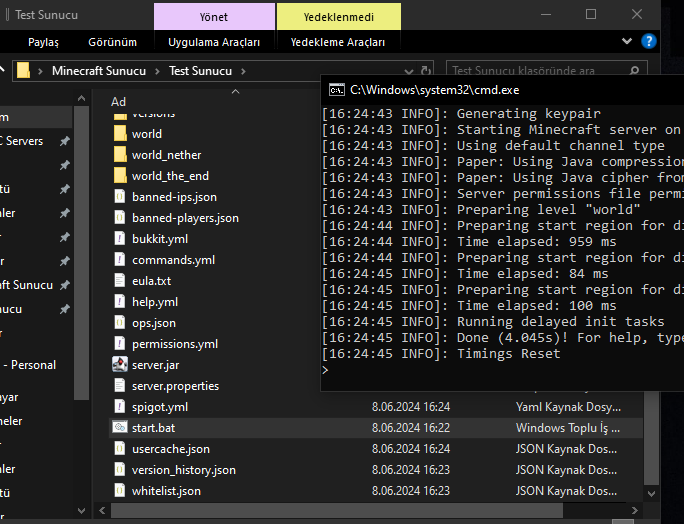
Task: Click the cmd.exe title bar icon
Action: [337, 90]
